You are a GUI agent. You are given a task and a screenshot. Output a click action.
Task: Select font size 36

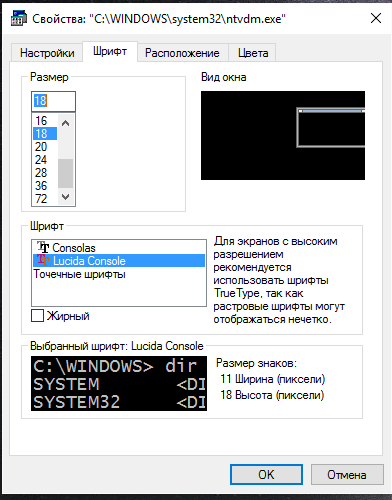[x=45, y=186]
